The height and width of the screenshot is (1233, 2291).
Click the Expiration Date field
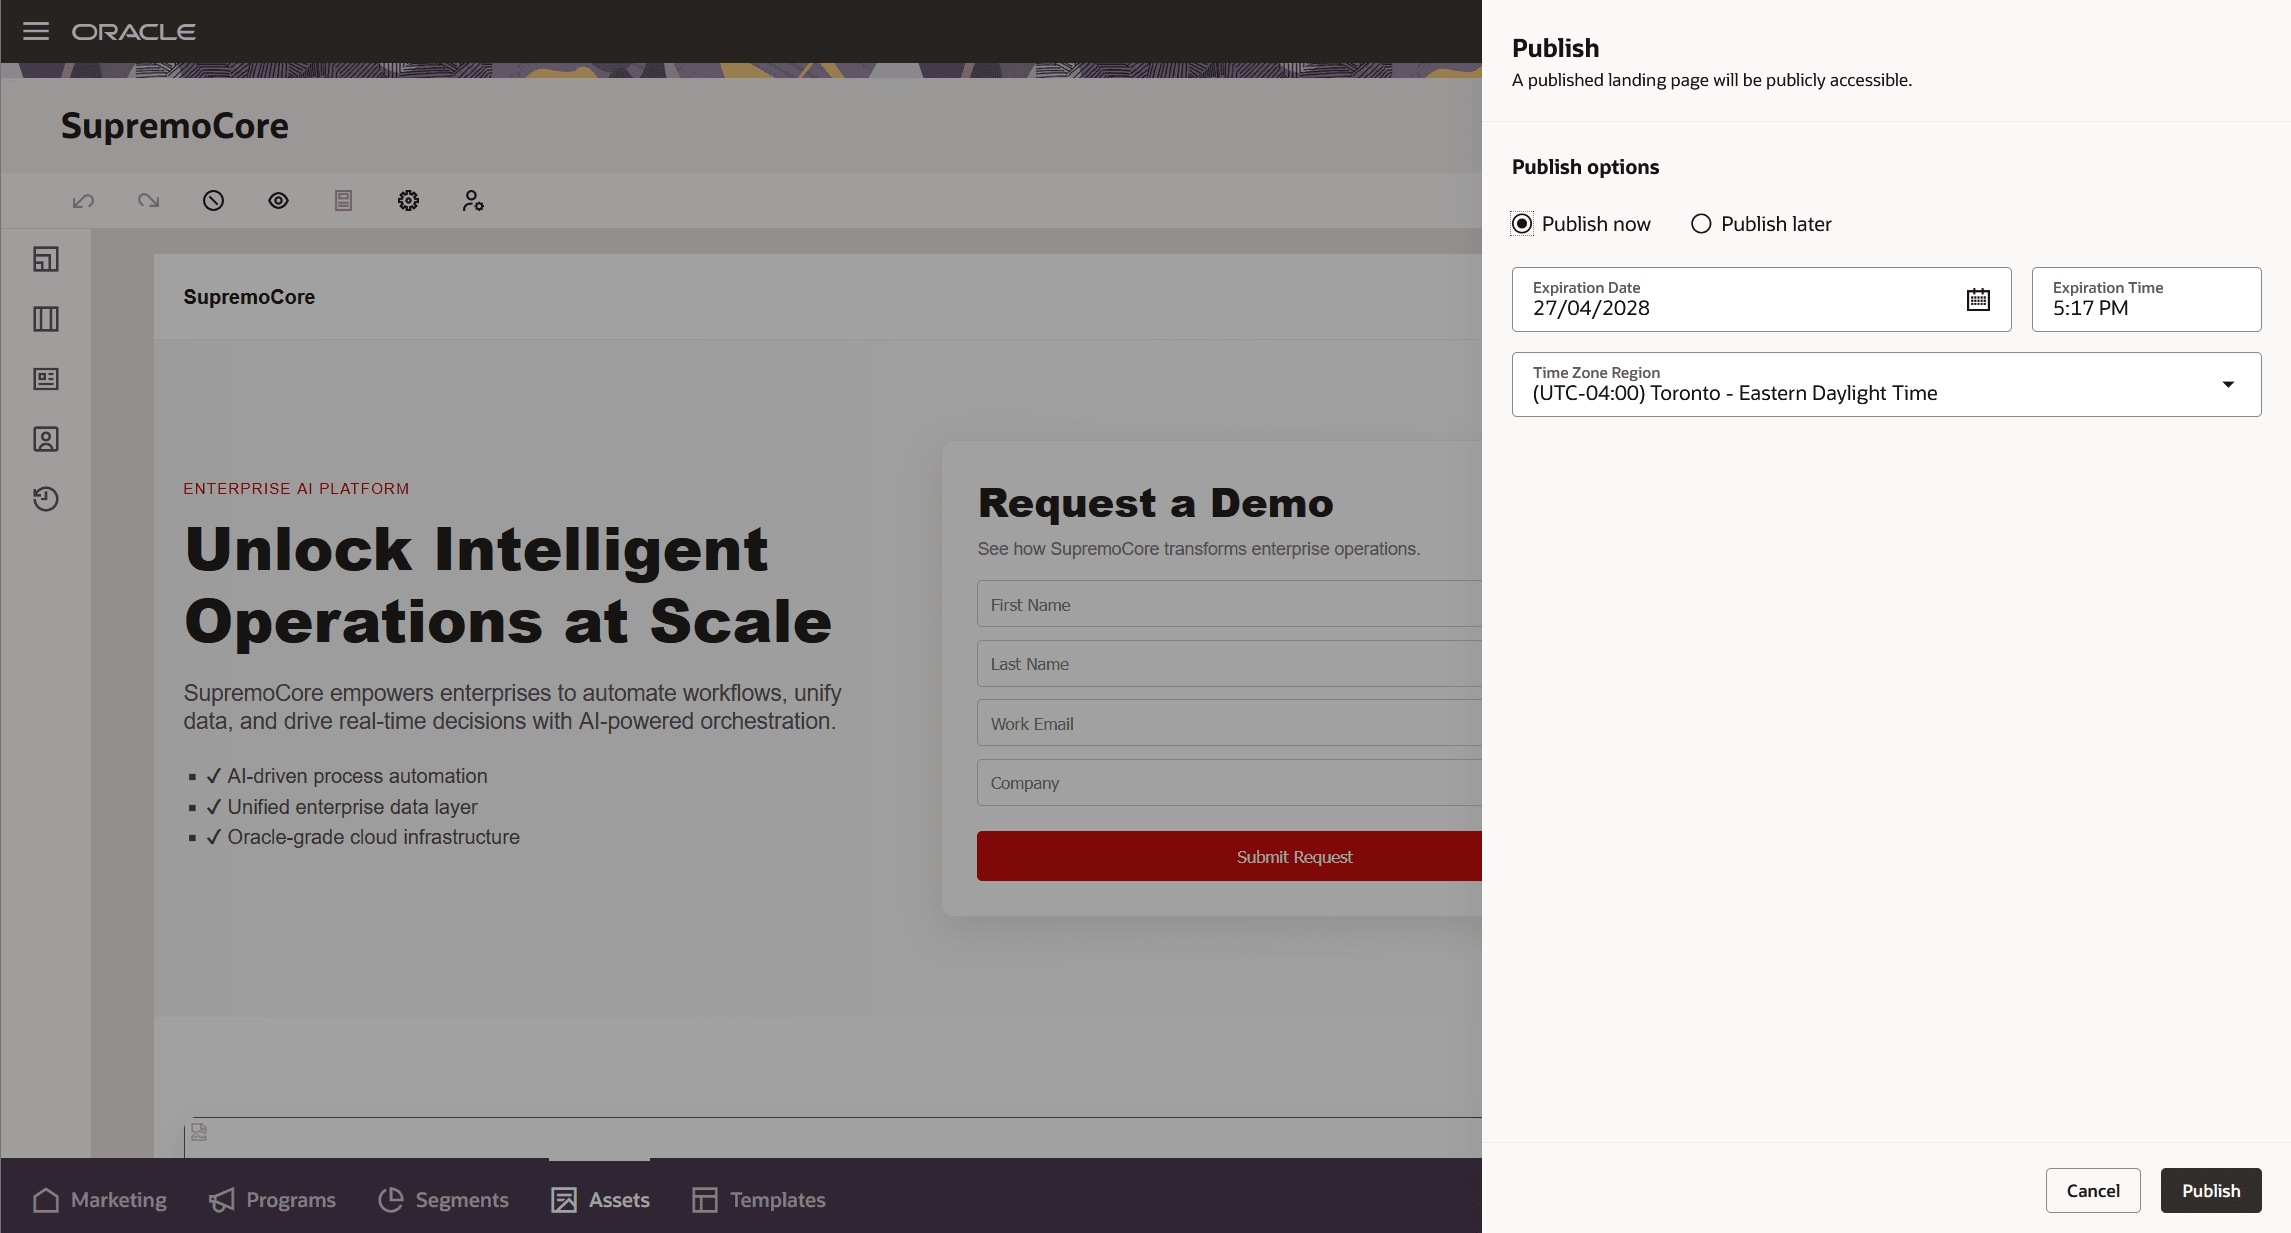click(1761, 299)
